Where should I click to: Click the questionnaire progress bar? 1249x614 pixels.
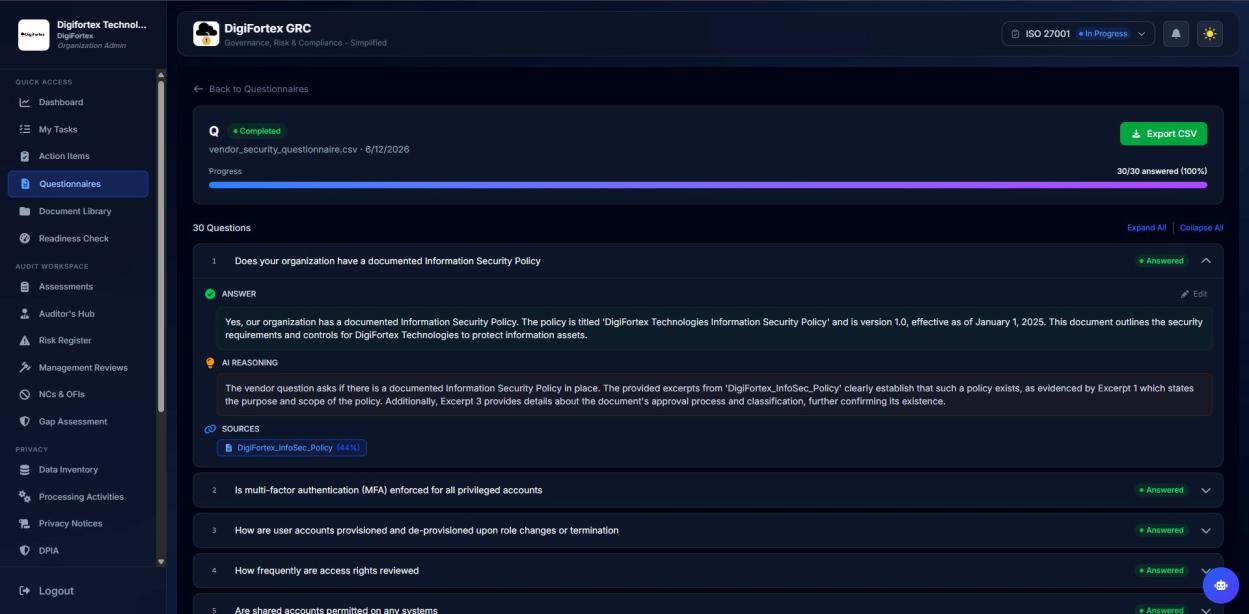click(708, 185)
